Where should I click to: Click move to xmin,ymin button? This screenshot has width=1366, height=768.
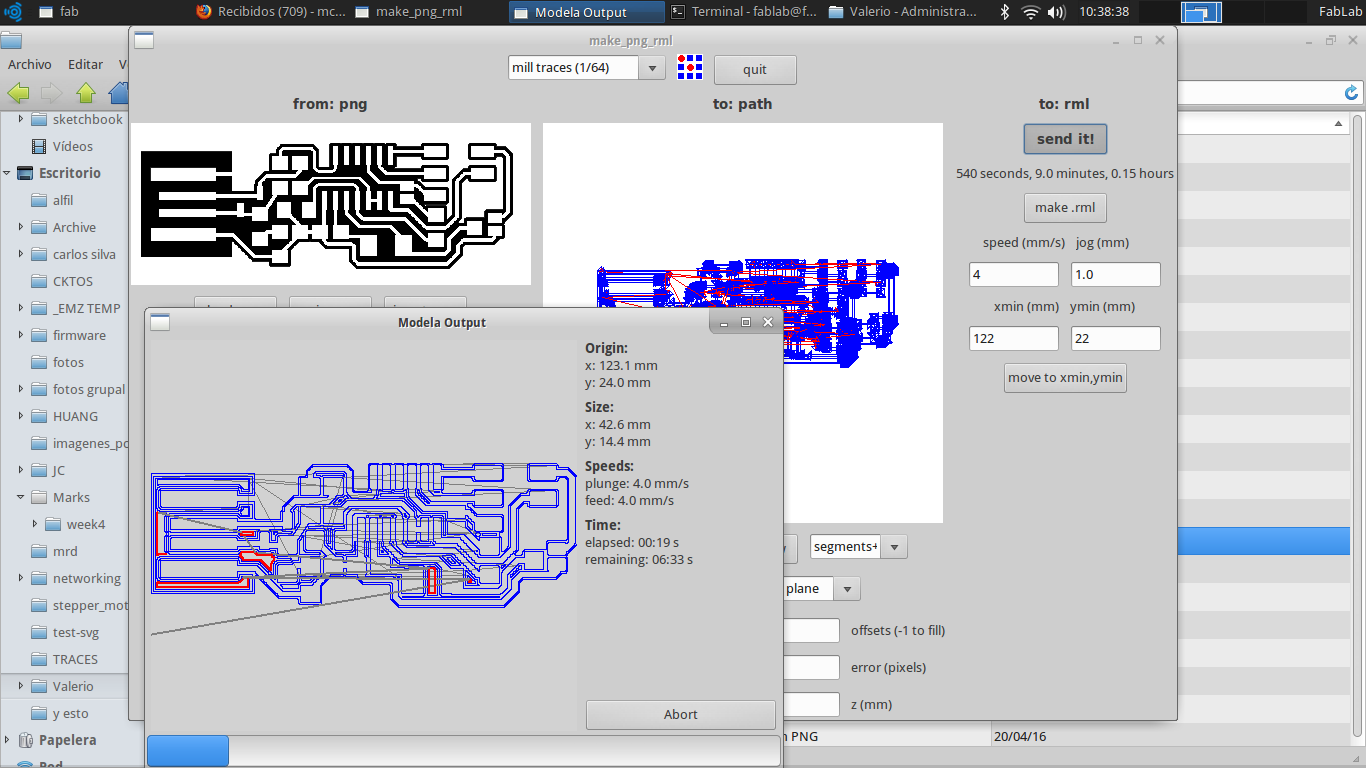click(1065, 378)
